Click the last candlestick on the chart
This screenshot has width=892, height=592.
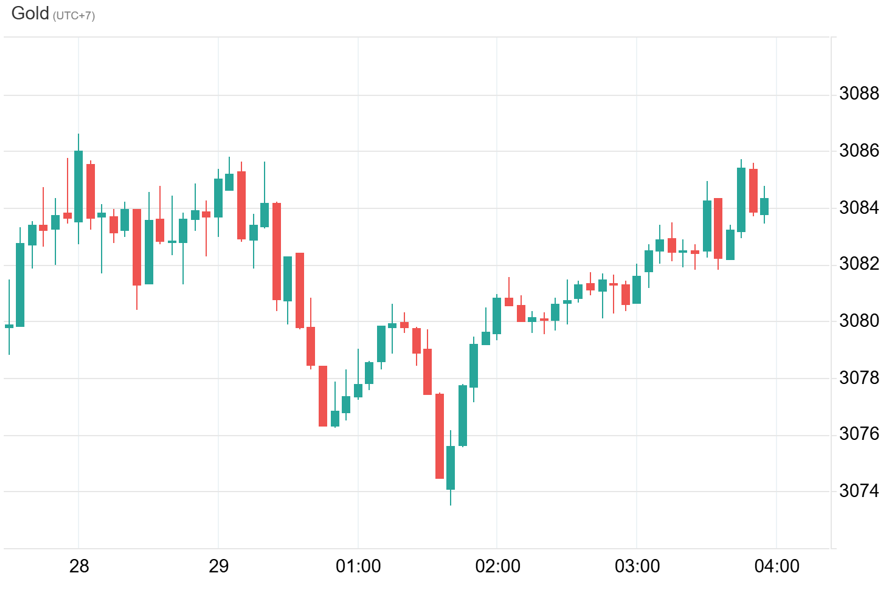coord(764,206)
